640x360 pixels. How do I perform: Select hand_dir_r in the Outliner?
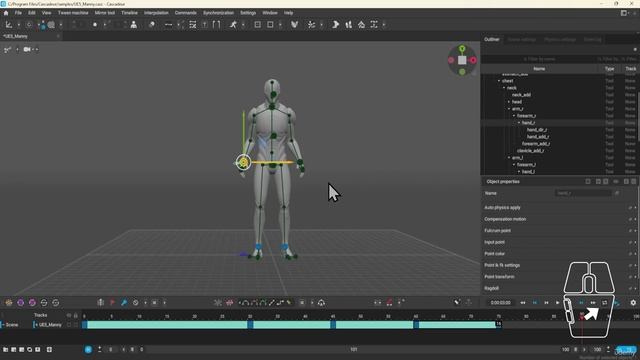[x=537, y=130]
